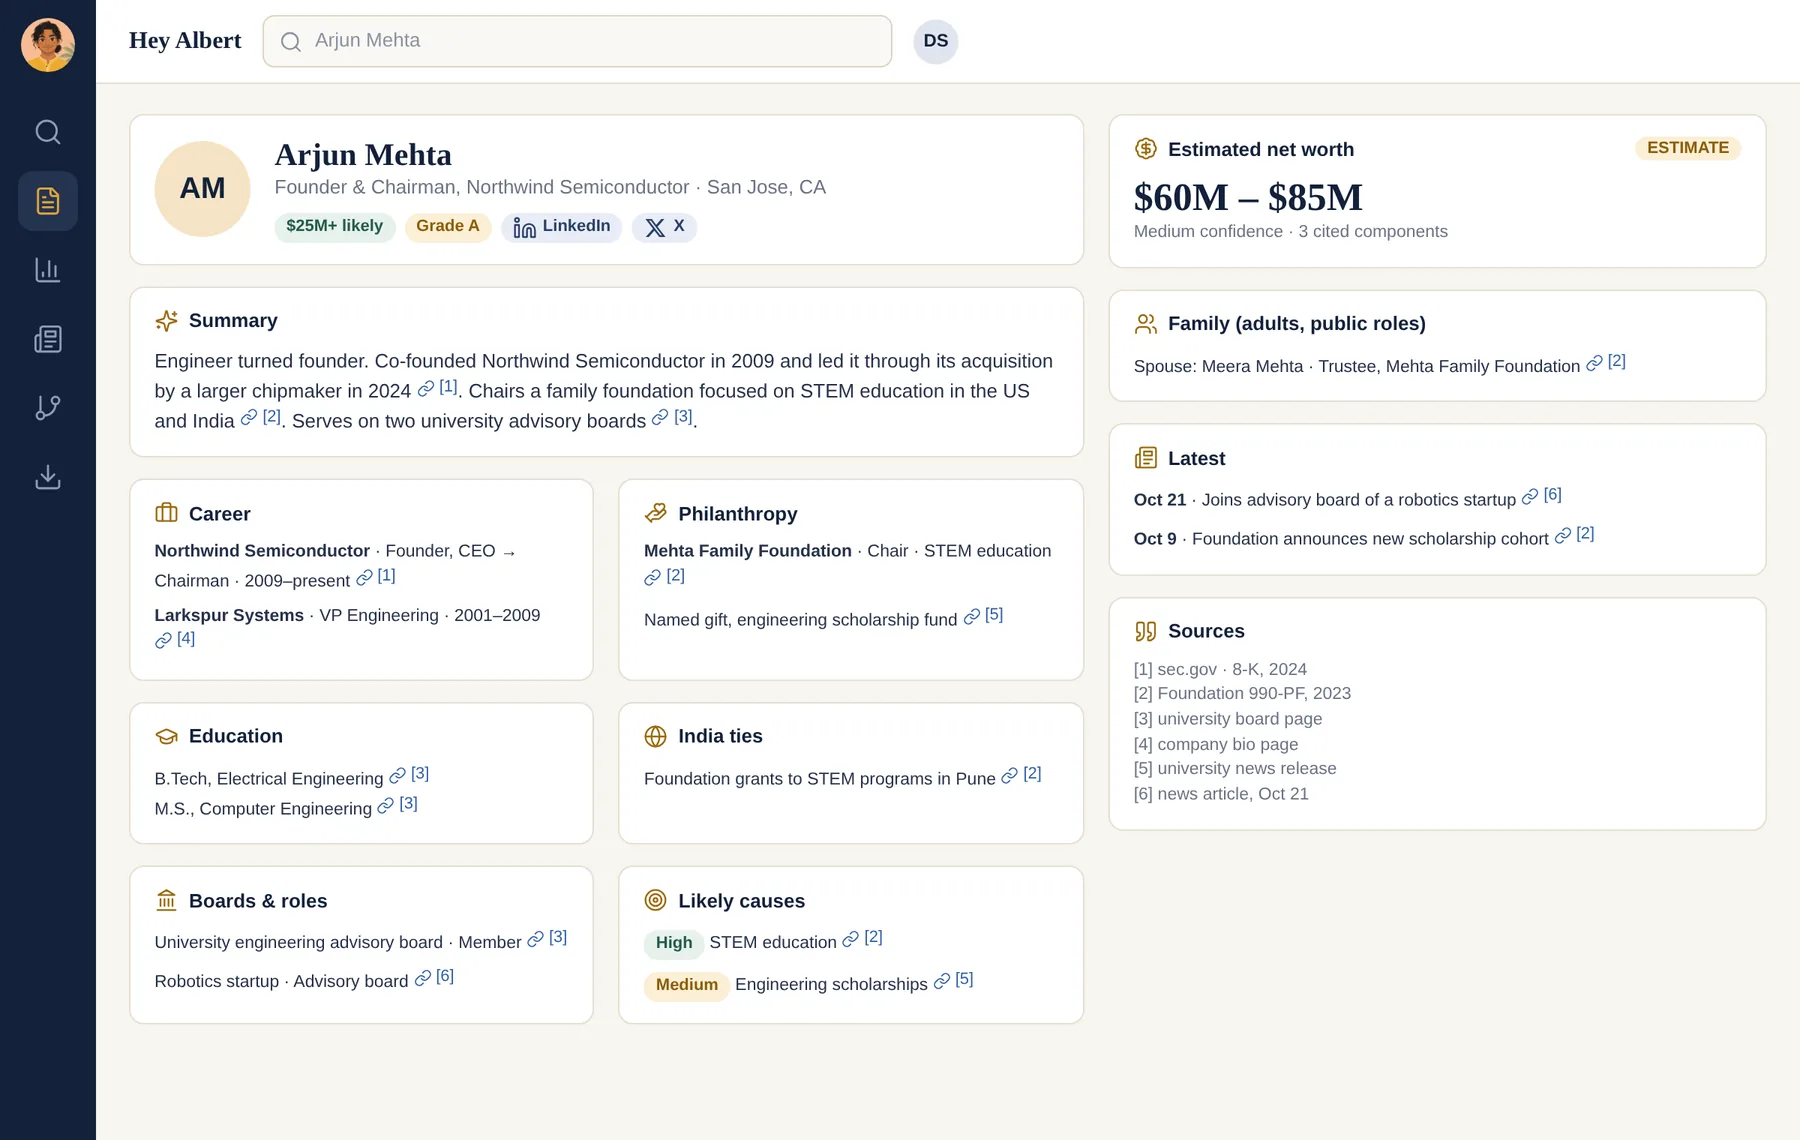Open citation [4] under Larkspur Systems
Image resolution: width=1800 pixels, height=1140 pixels.
pos(175,639)
